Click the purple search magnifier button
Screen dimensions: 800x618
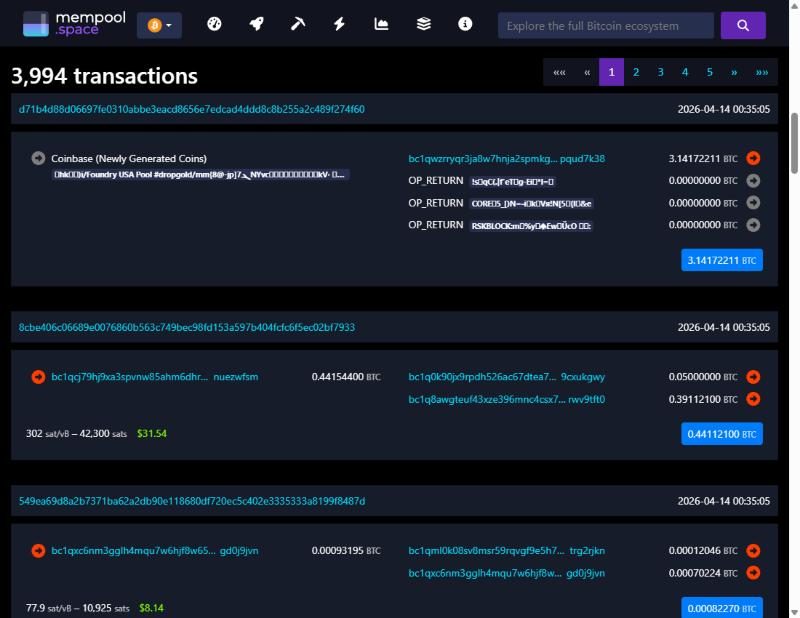point(743,26)
